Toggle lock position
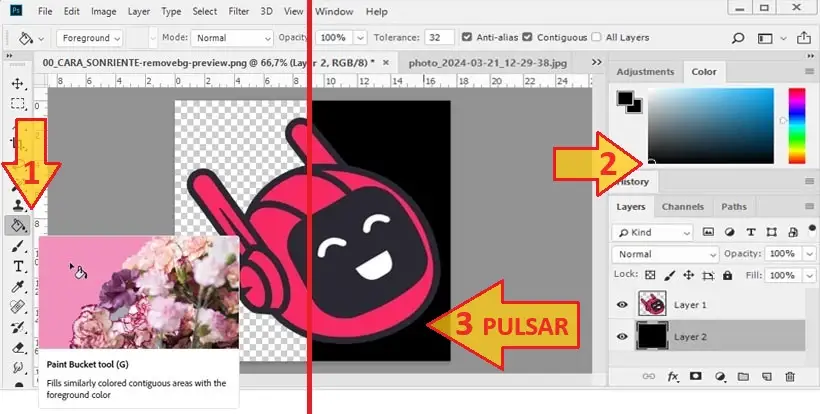 [x=688, y=275]
